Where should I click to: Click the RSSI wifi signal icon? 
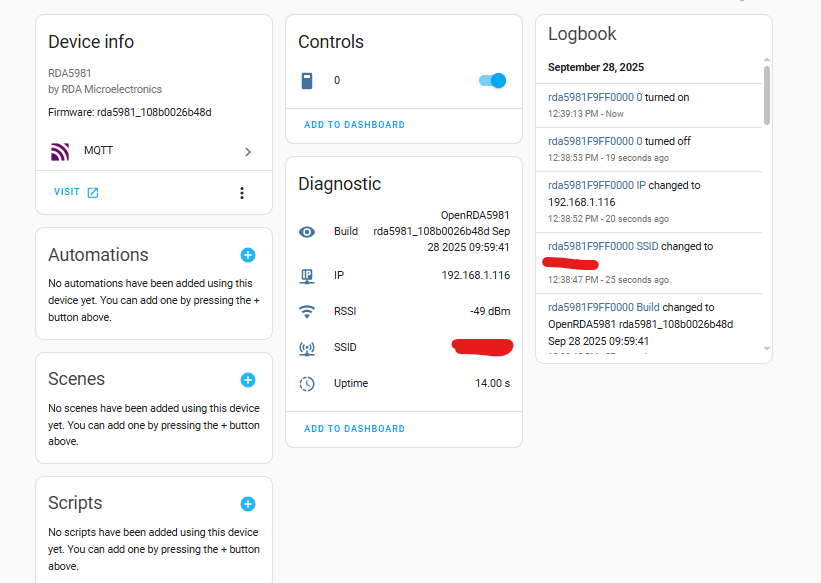(x=307, y=311)
